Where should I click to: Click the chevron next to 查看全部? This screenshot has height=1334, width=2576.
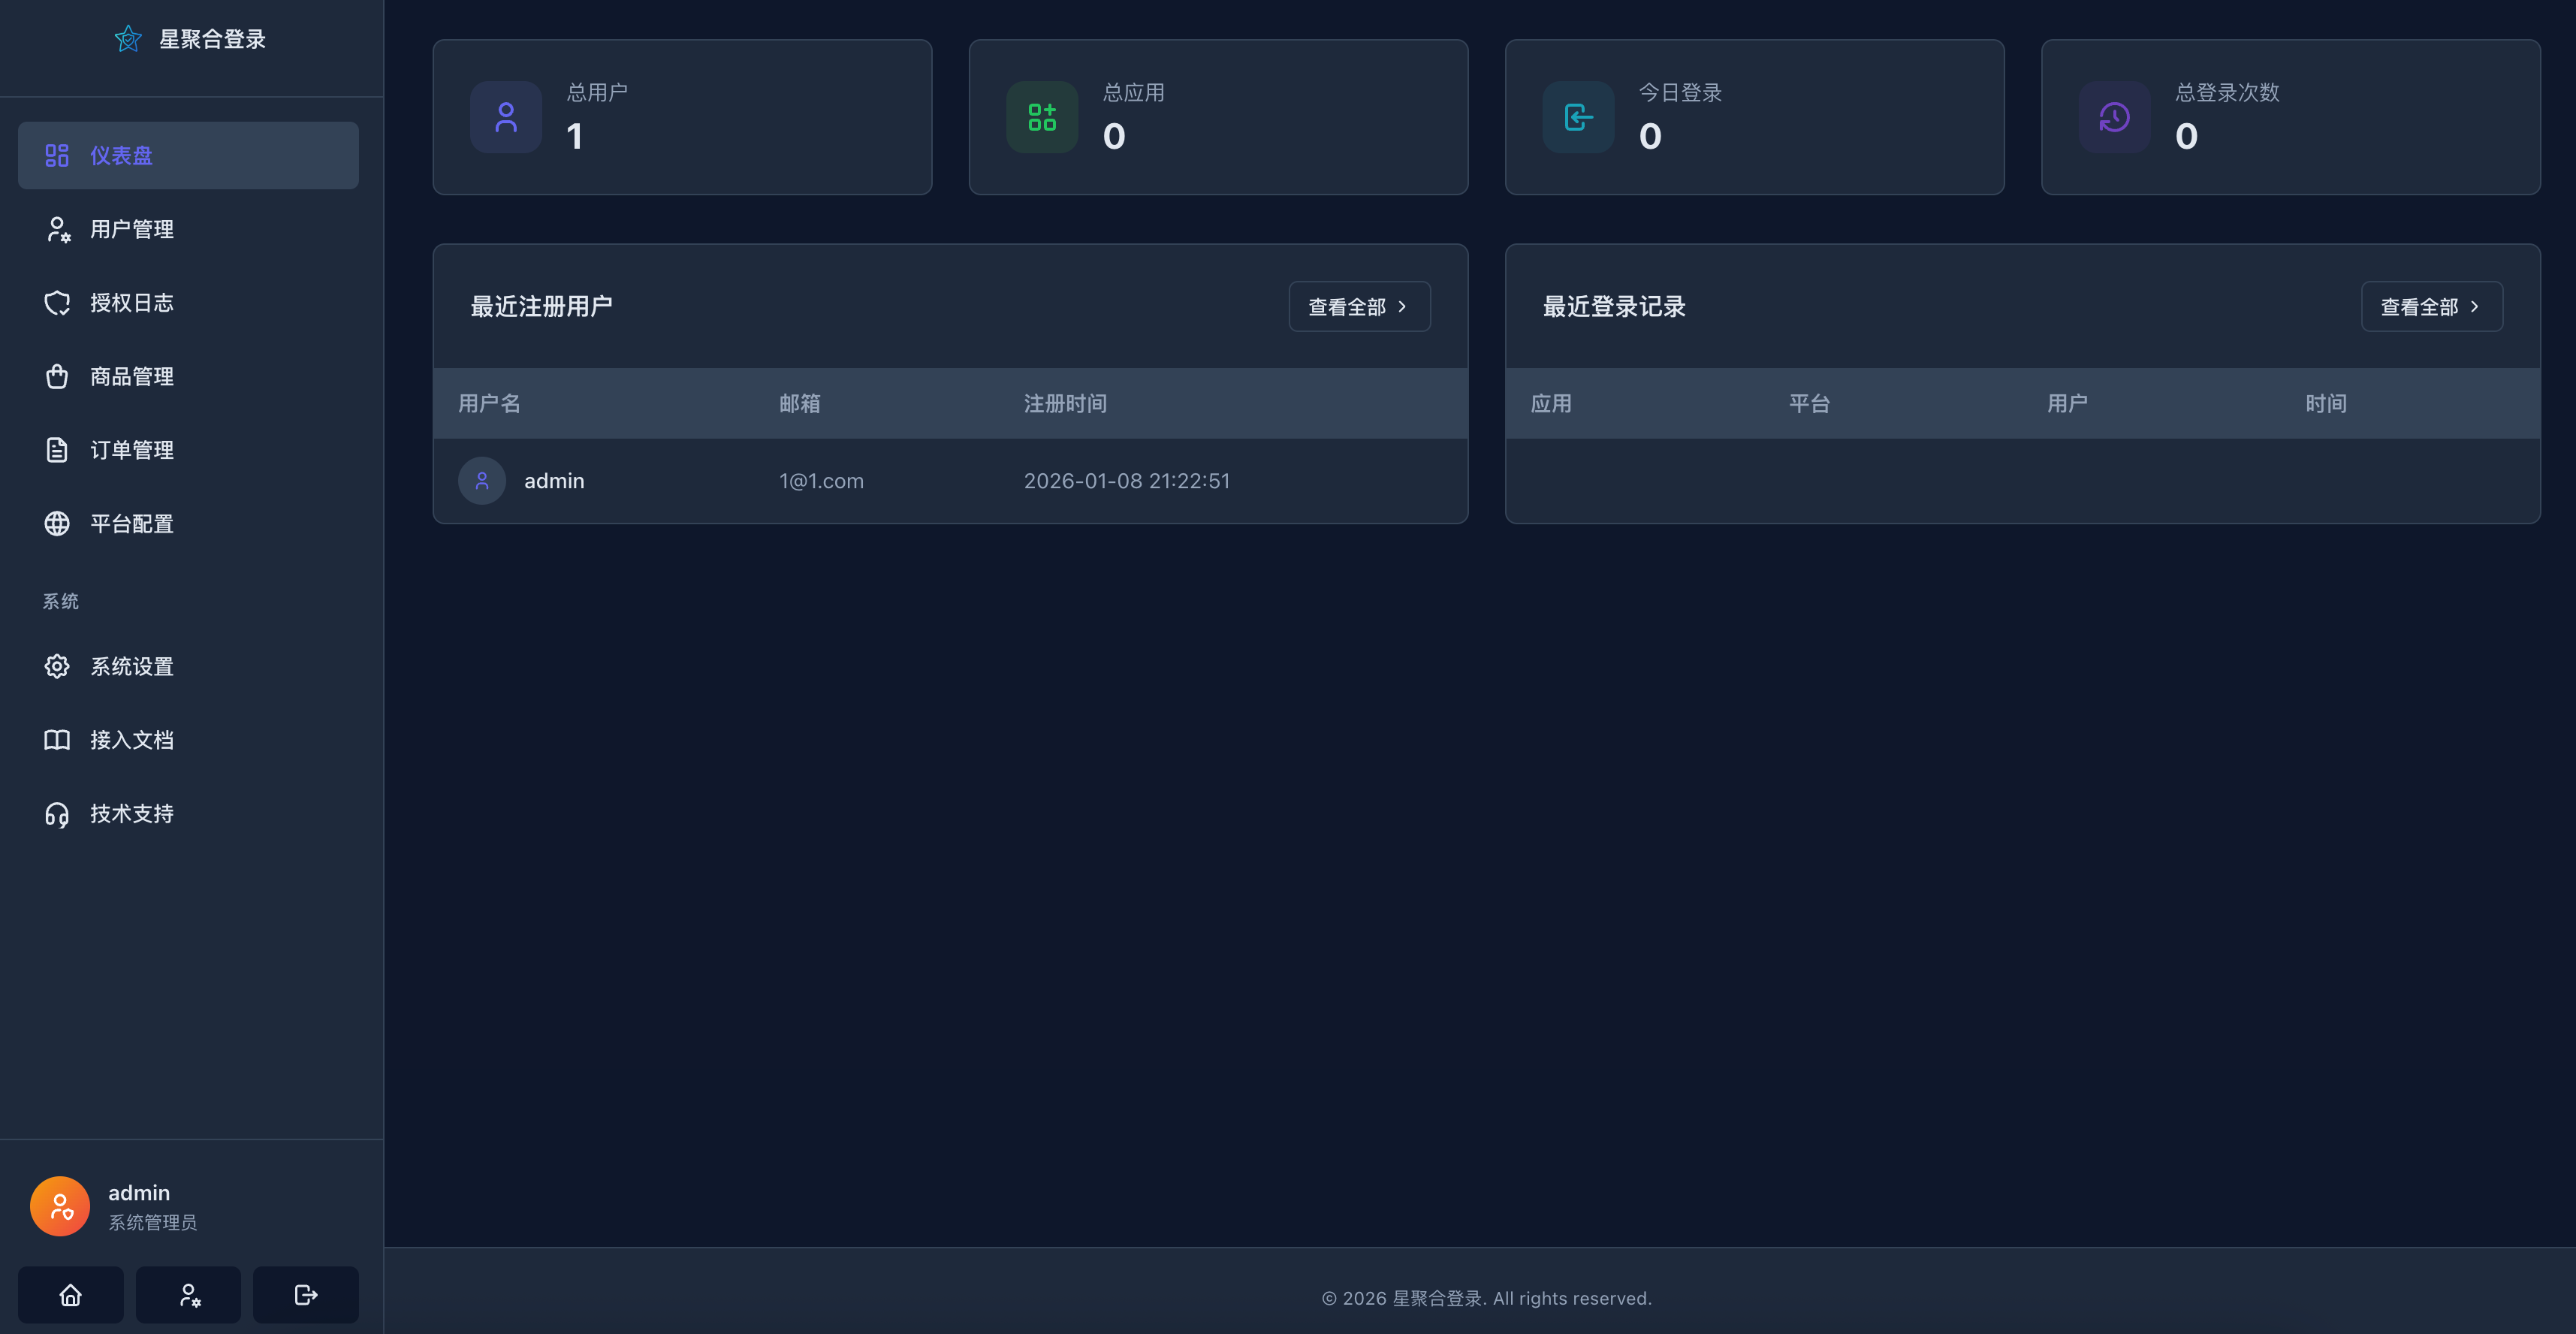tap(1401, 307)
